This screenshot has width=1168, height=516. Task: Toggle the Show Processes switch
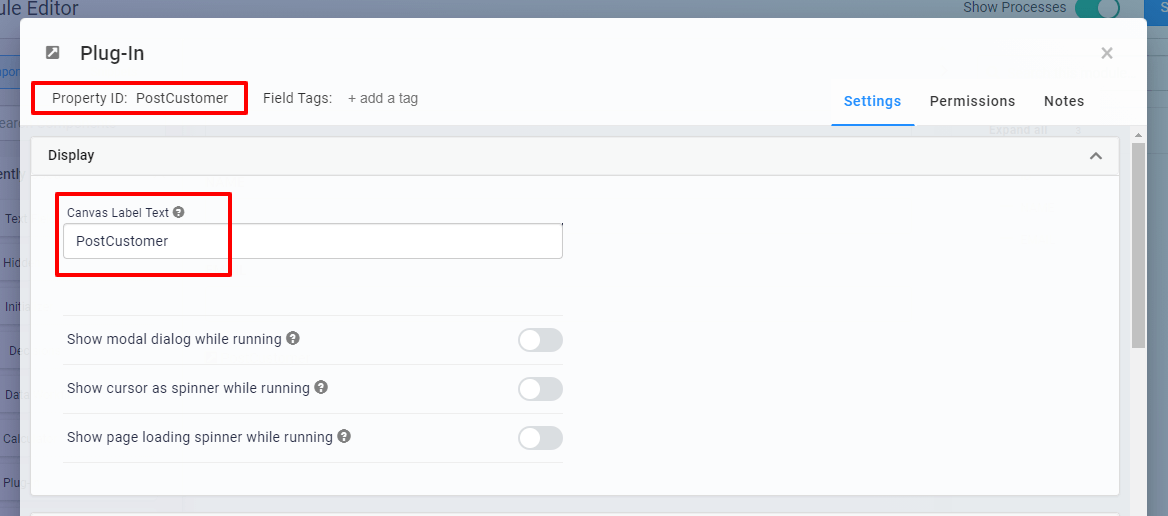click(1096, 9)
